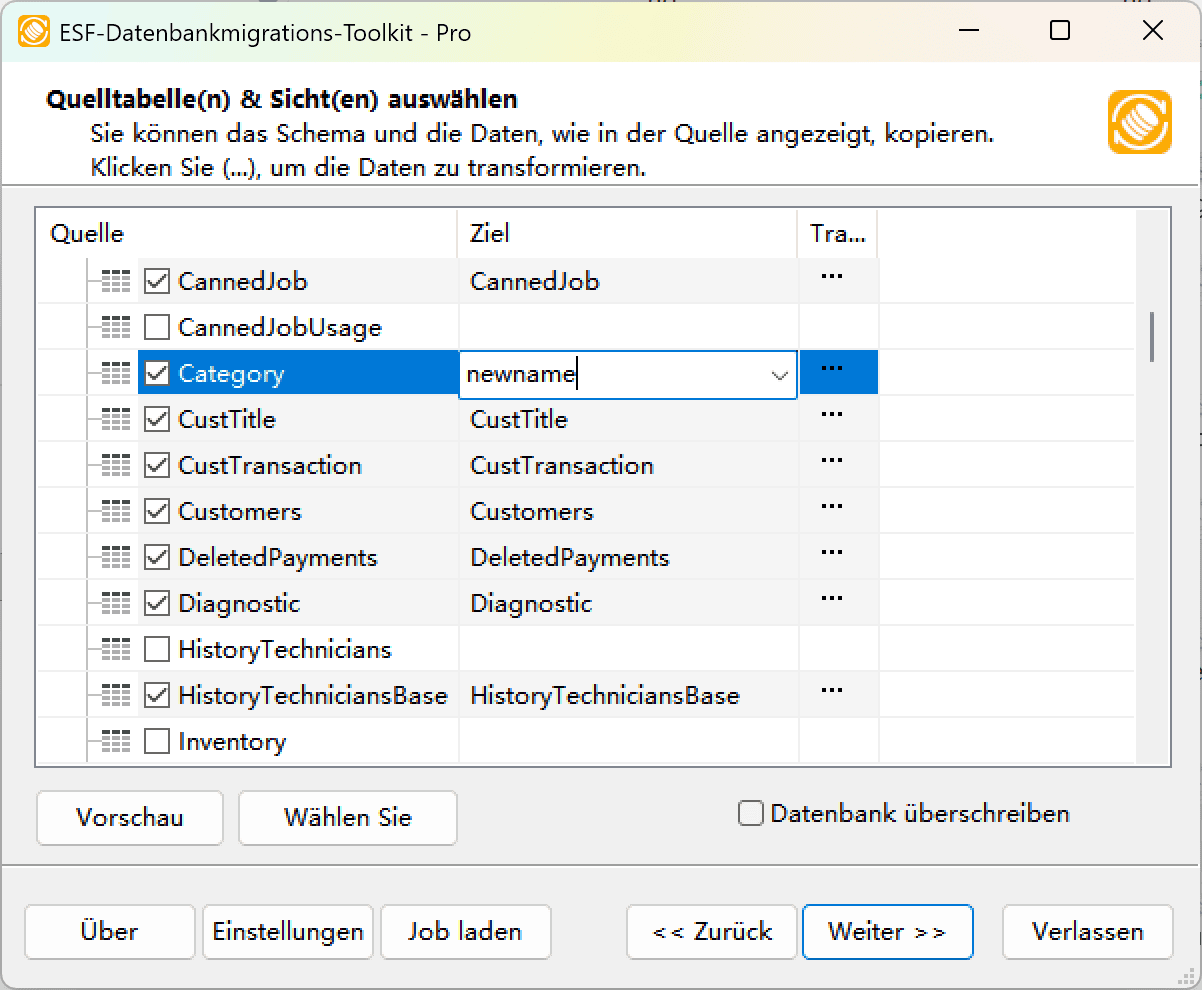Uncheck the Diagnostic table checkbox
The image size is (1202, 990).
pos(157,604)
